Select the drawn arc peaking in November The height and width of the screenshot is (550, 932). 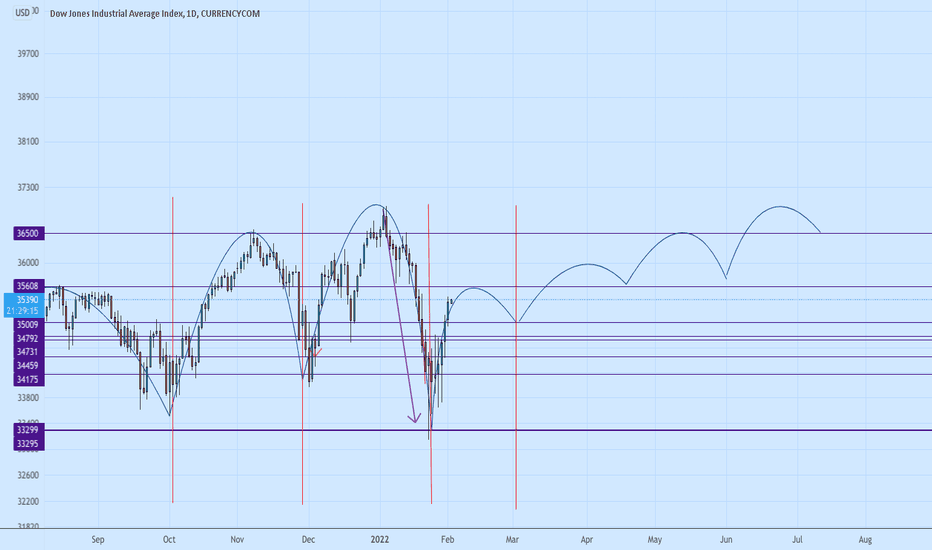(x=252, y=232)
